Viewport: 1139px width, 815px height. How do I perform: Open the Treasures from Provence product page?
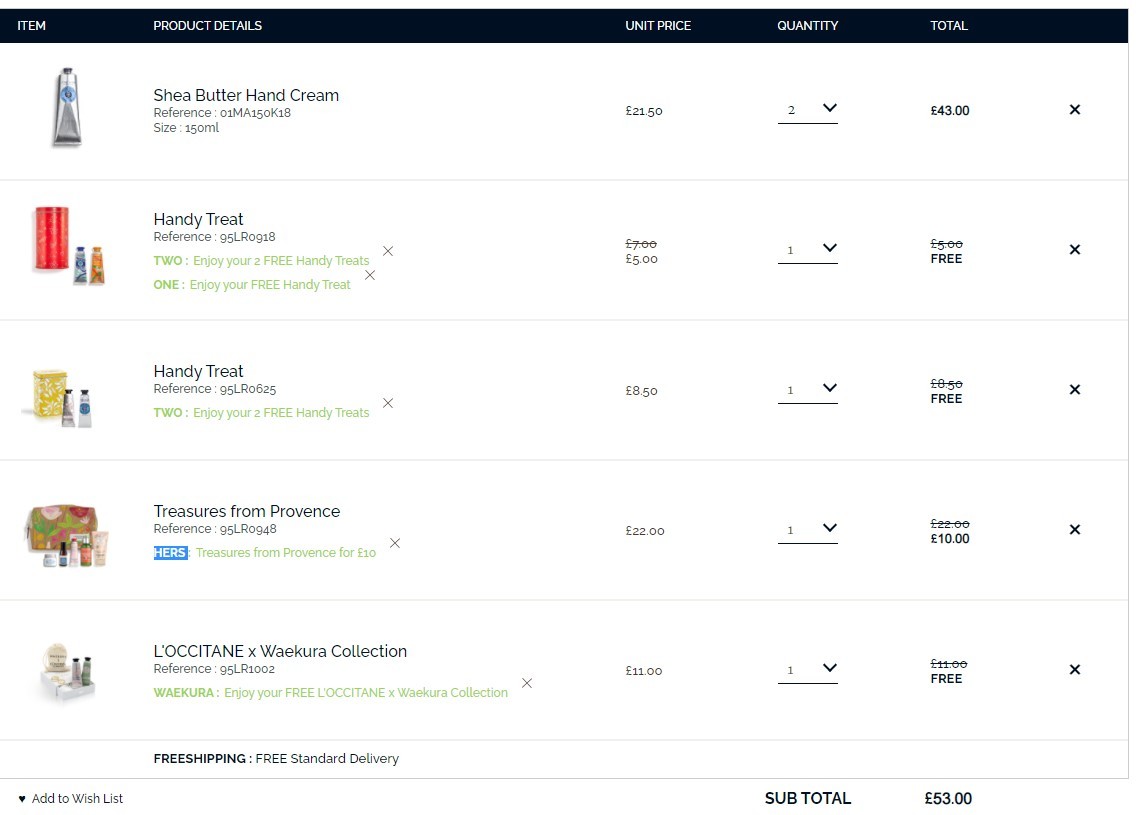pos(246,511)
